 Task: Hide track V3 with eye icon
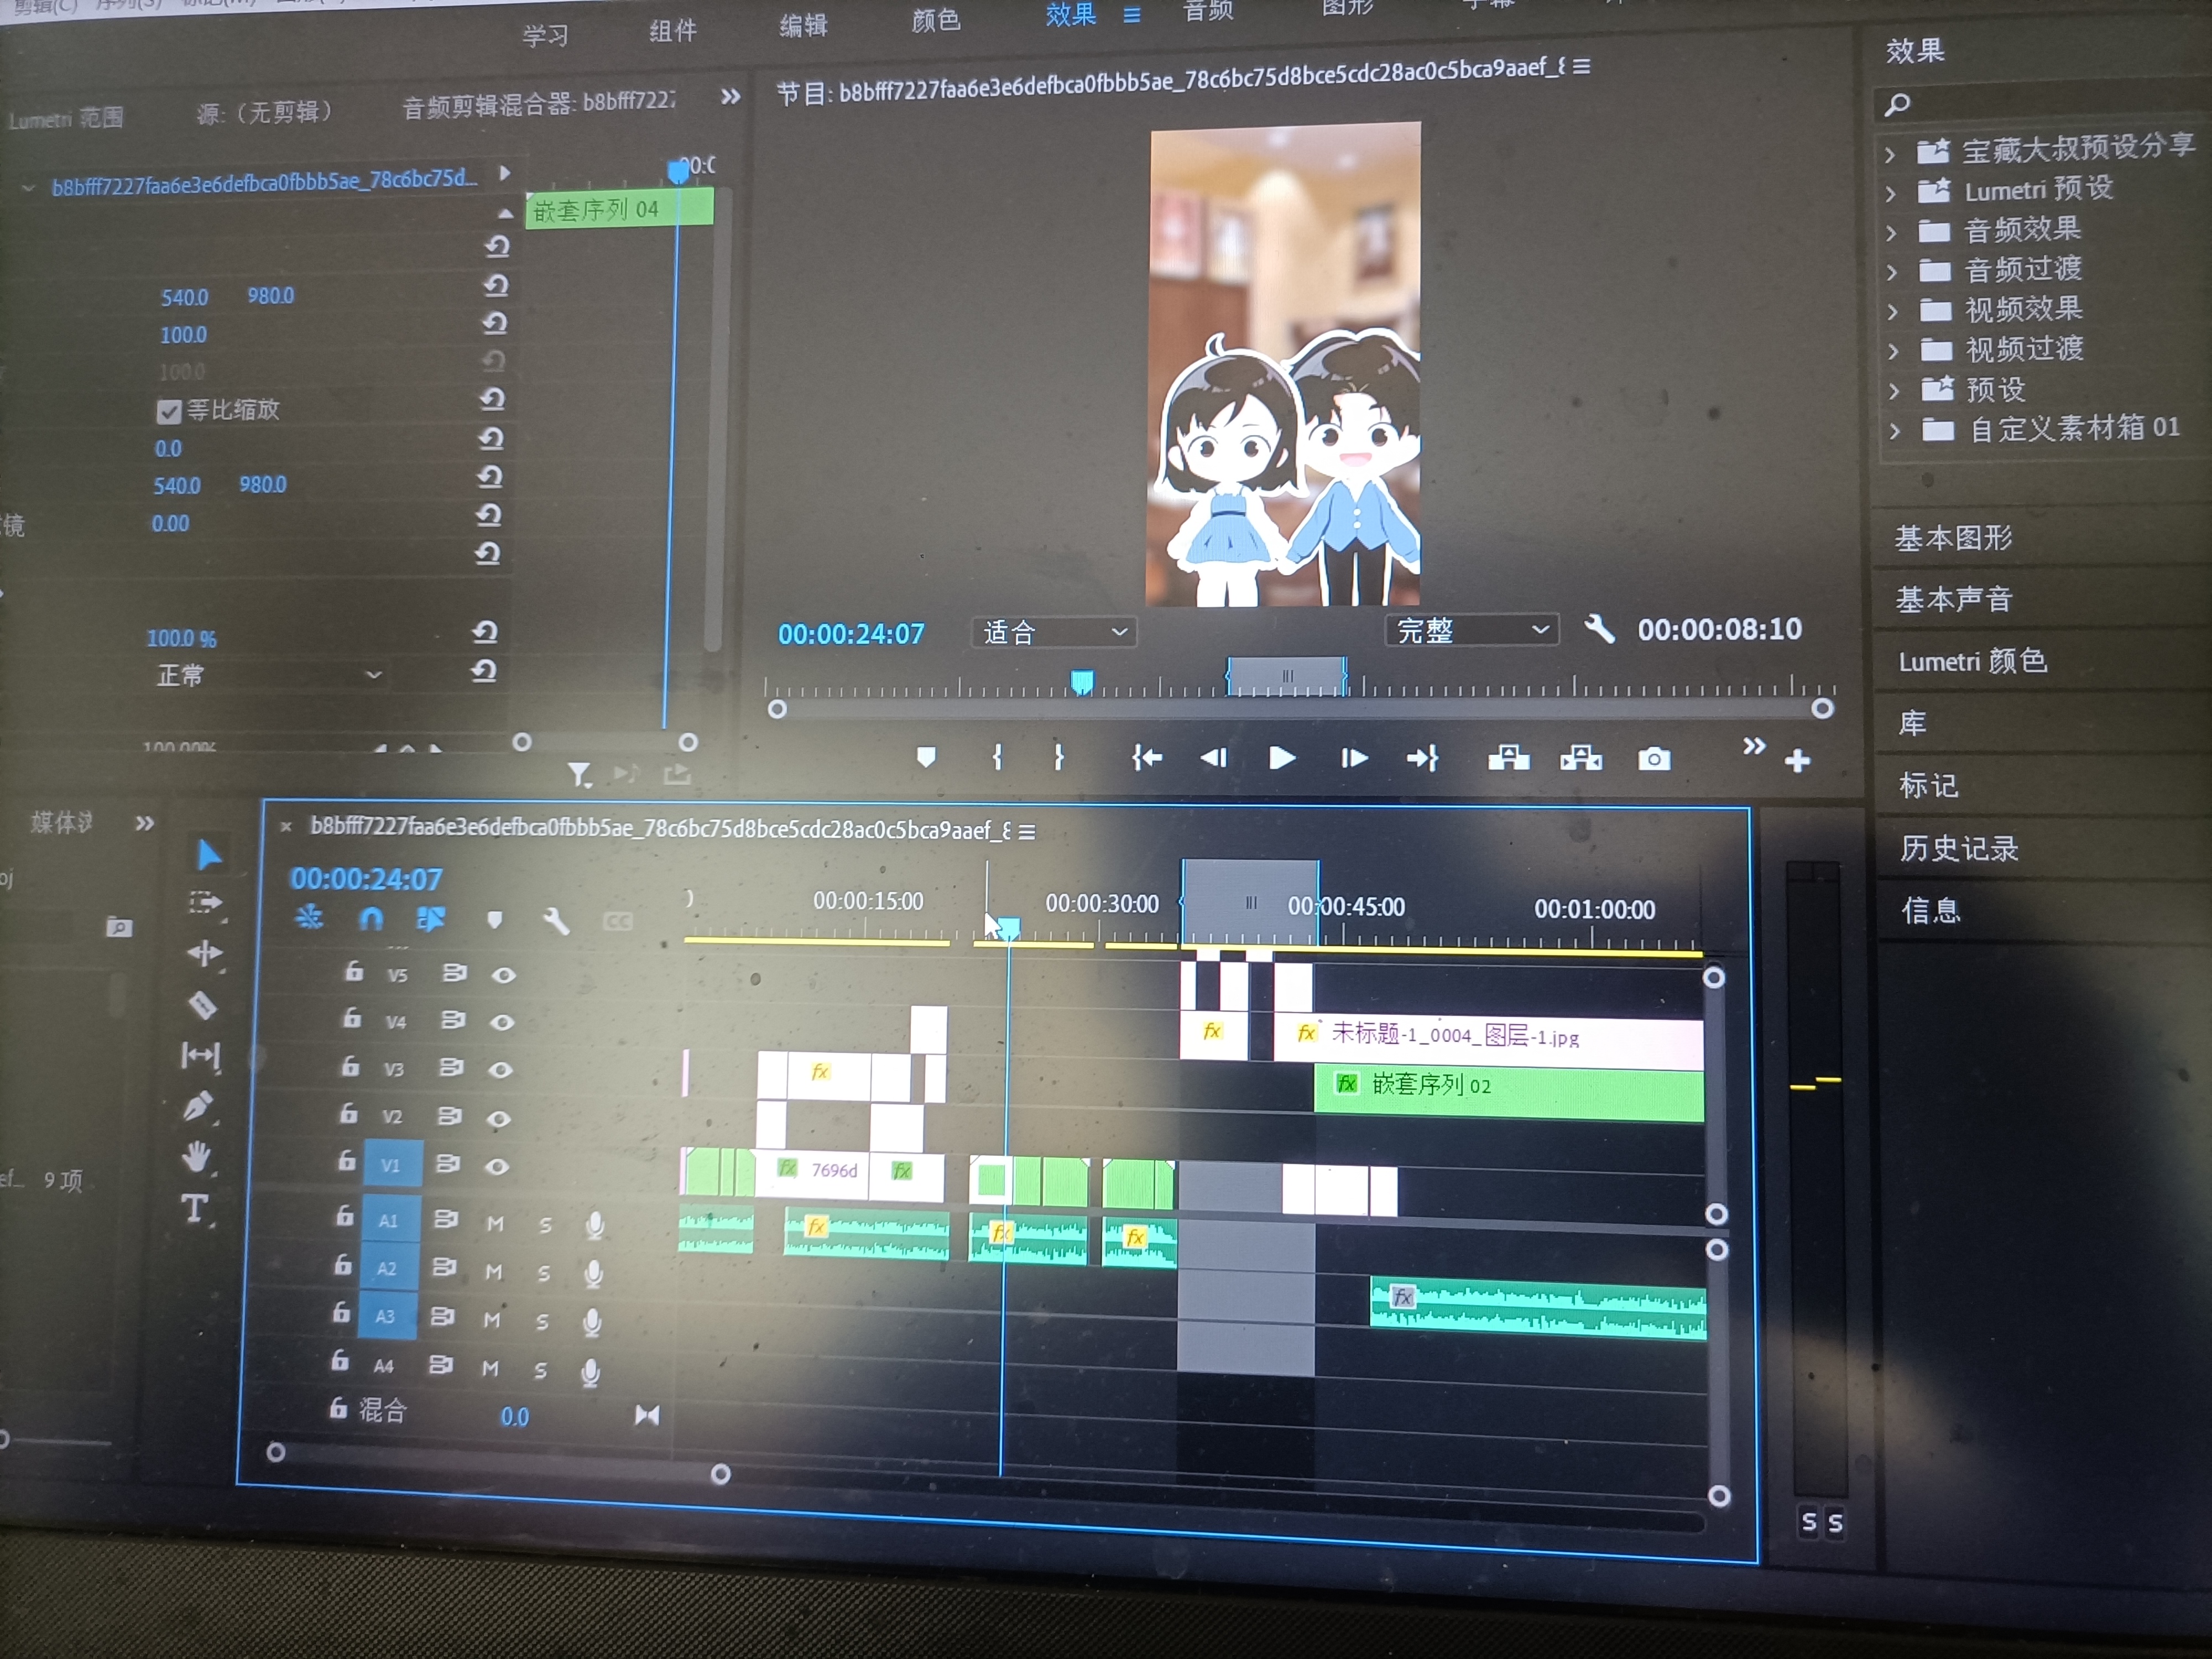pos(500,1069)
